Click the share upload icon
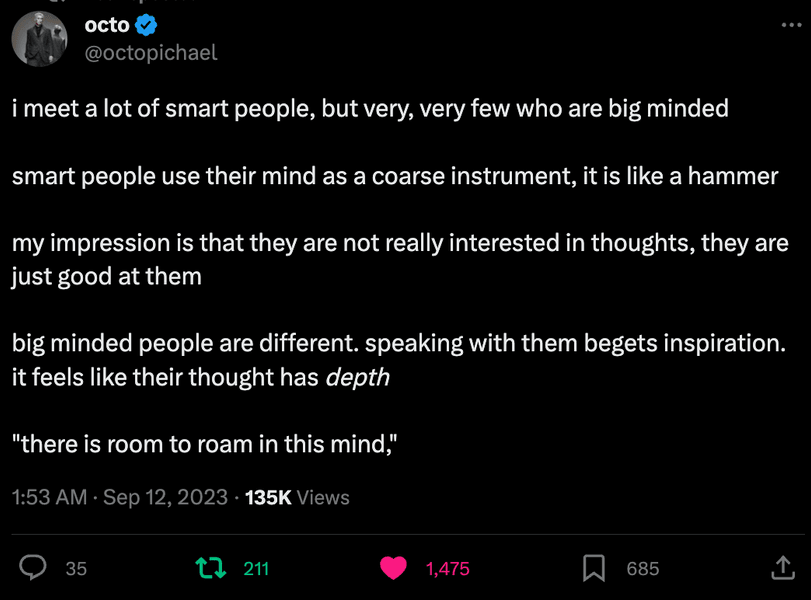This screenshot has height=600, width=811. click(782, 568)
